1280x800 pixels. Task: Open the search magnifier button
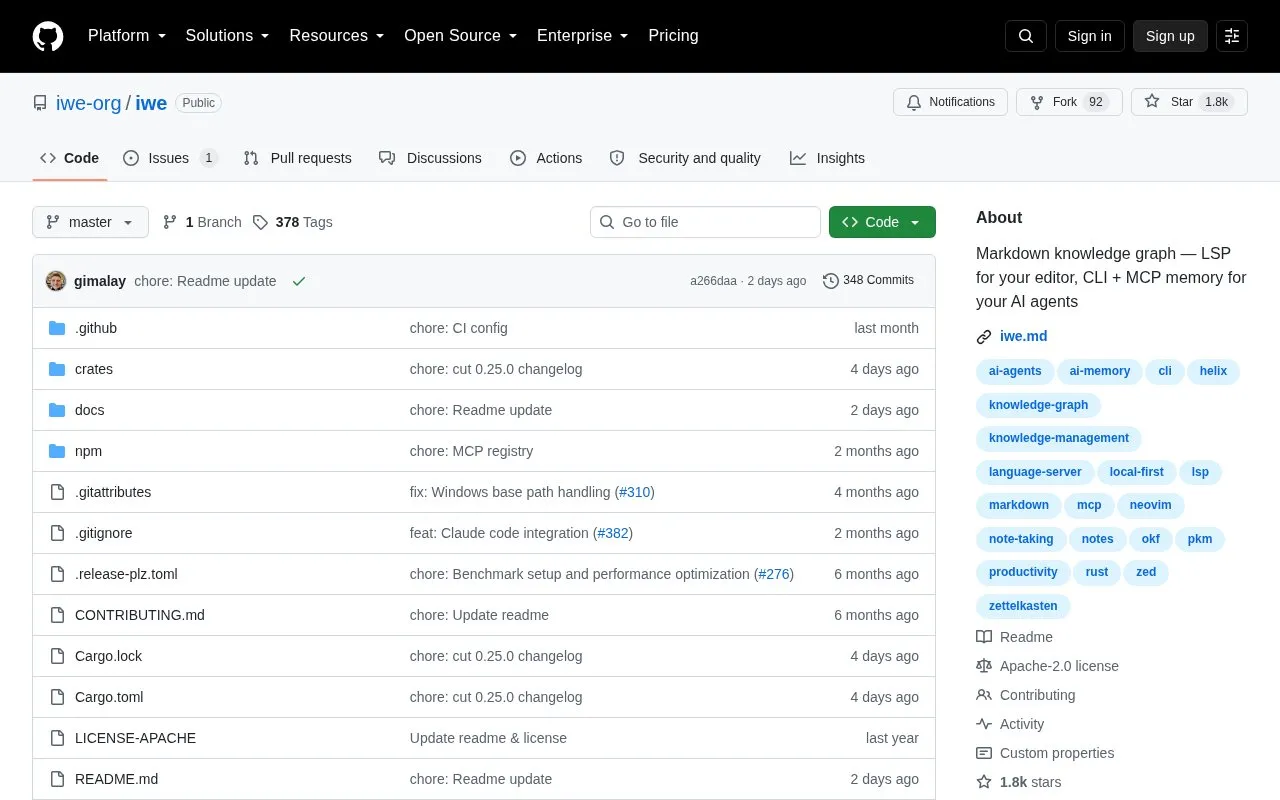(x=1026, y=36)
